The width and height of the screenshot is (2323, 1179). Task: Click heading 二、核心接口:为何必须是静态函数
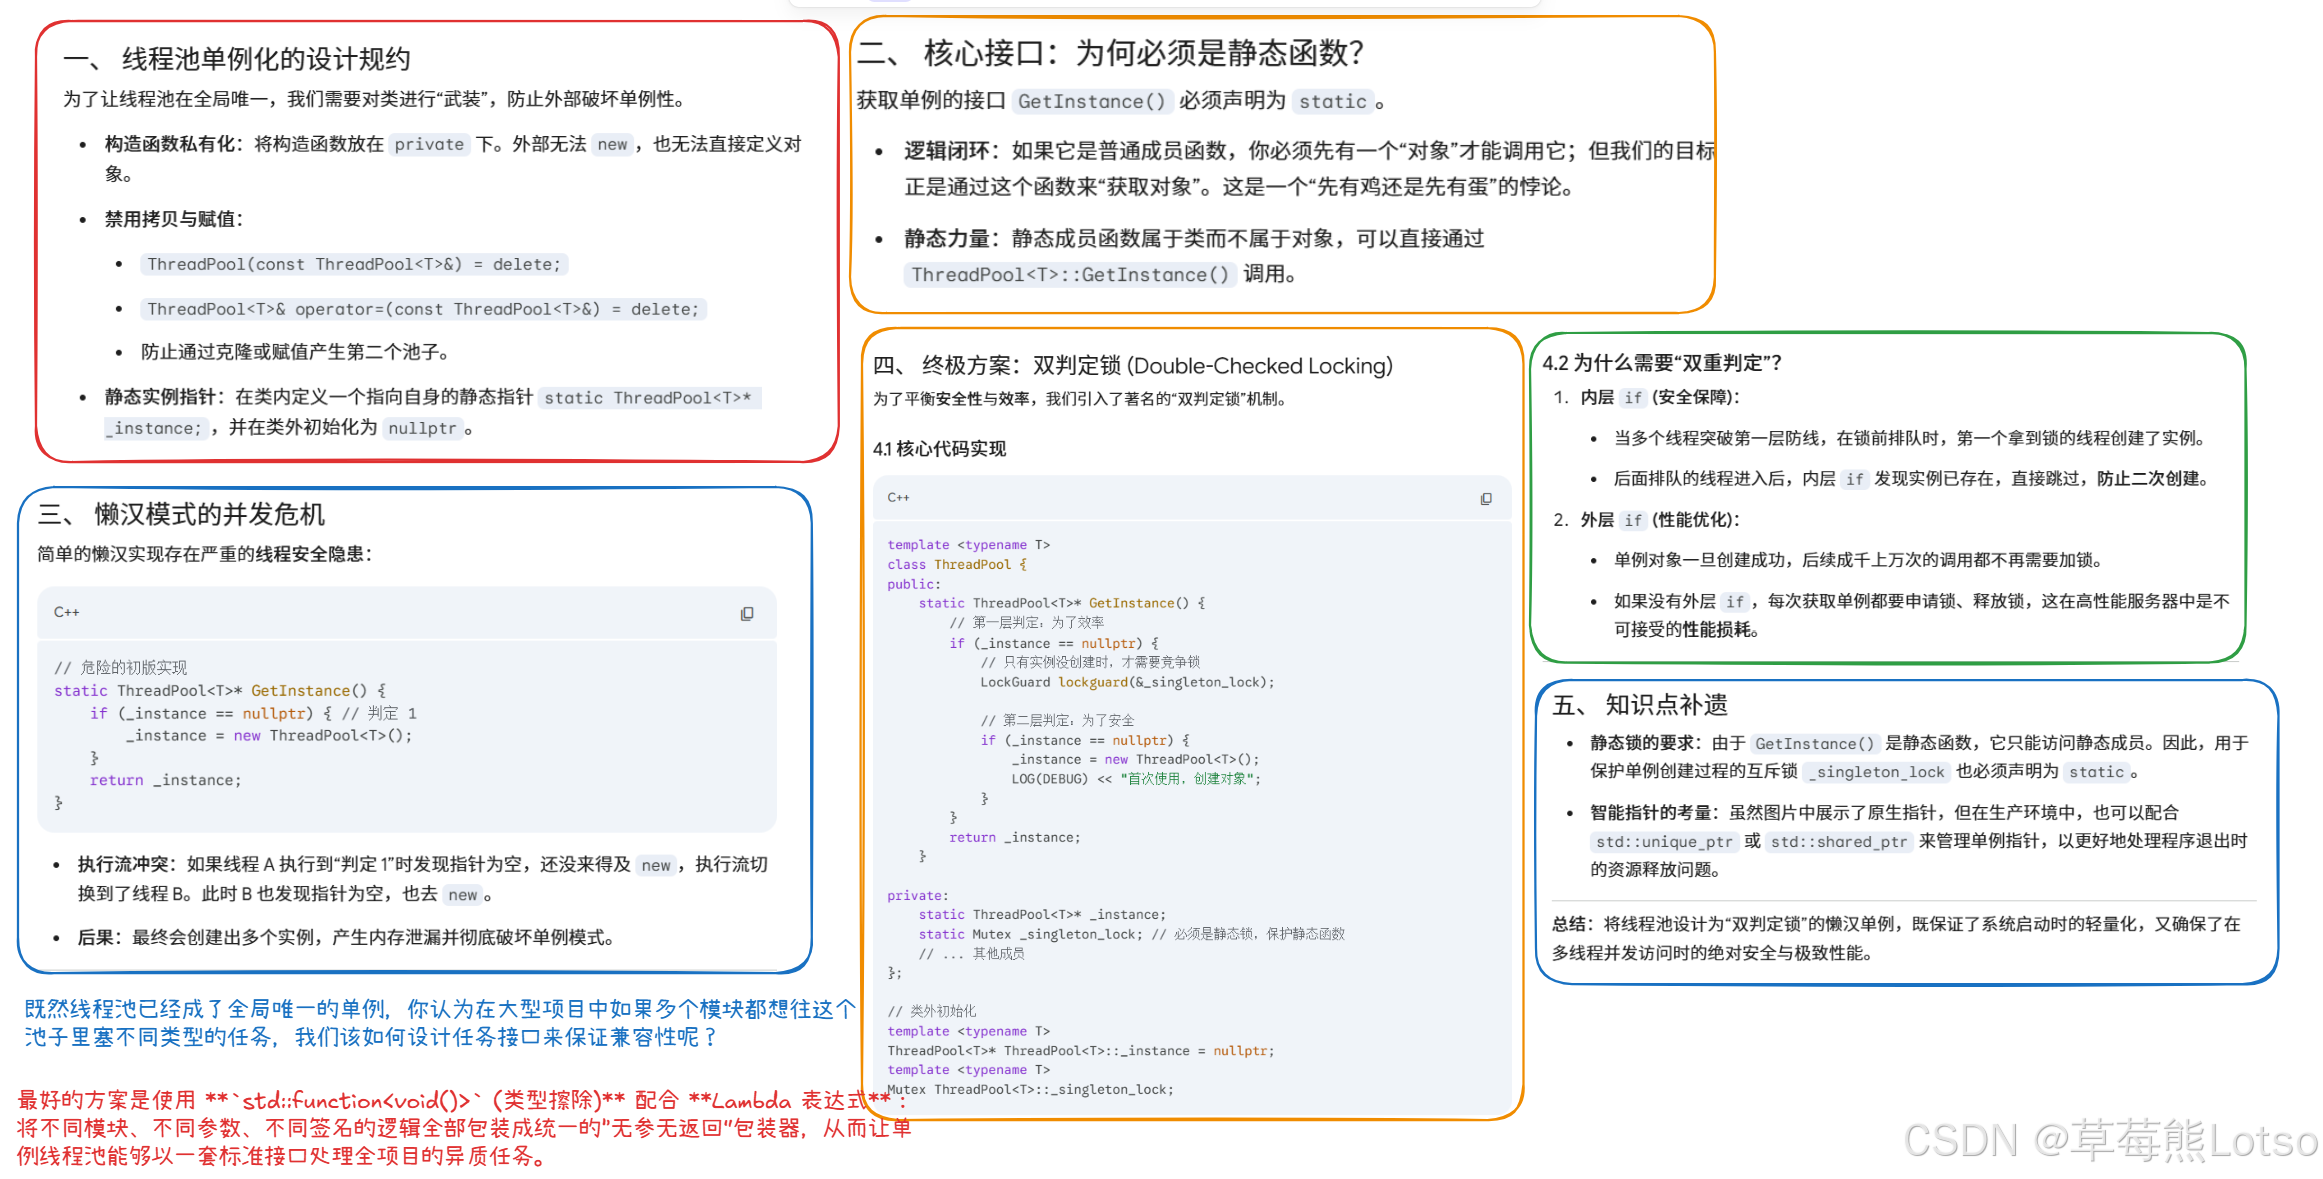click(1110, 53)
